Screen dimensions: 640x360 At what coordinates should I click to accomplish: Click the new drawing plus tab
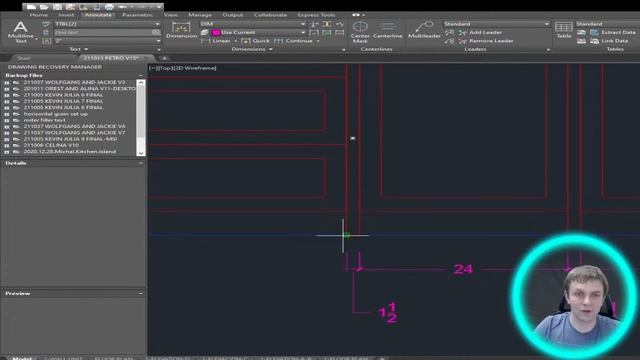(164, 58)
